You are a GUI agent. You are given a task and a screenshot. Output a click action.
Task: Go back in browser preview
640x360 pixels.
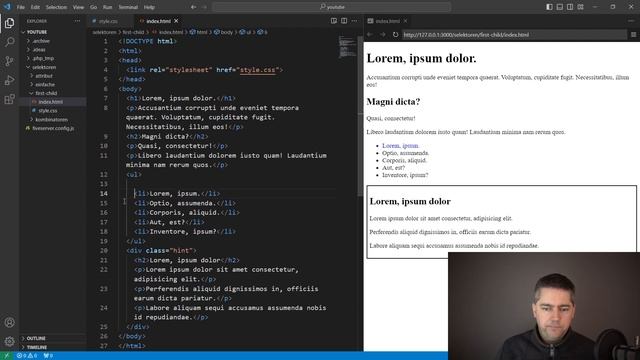(x=370, y=35)
